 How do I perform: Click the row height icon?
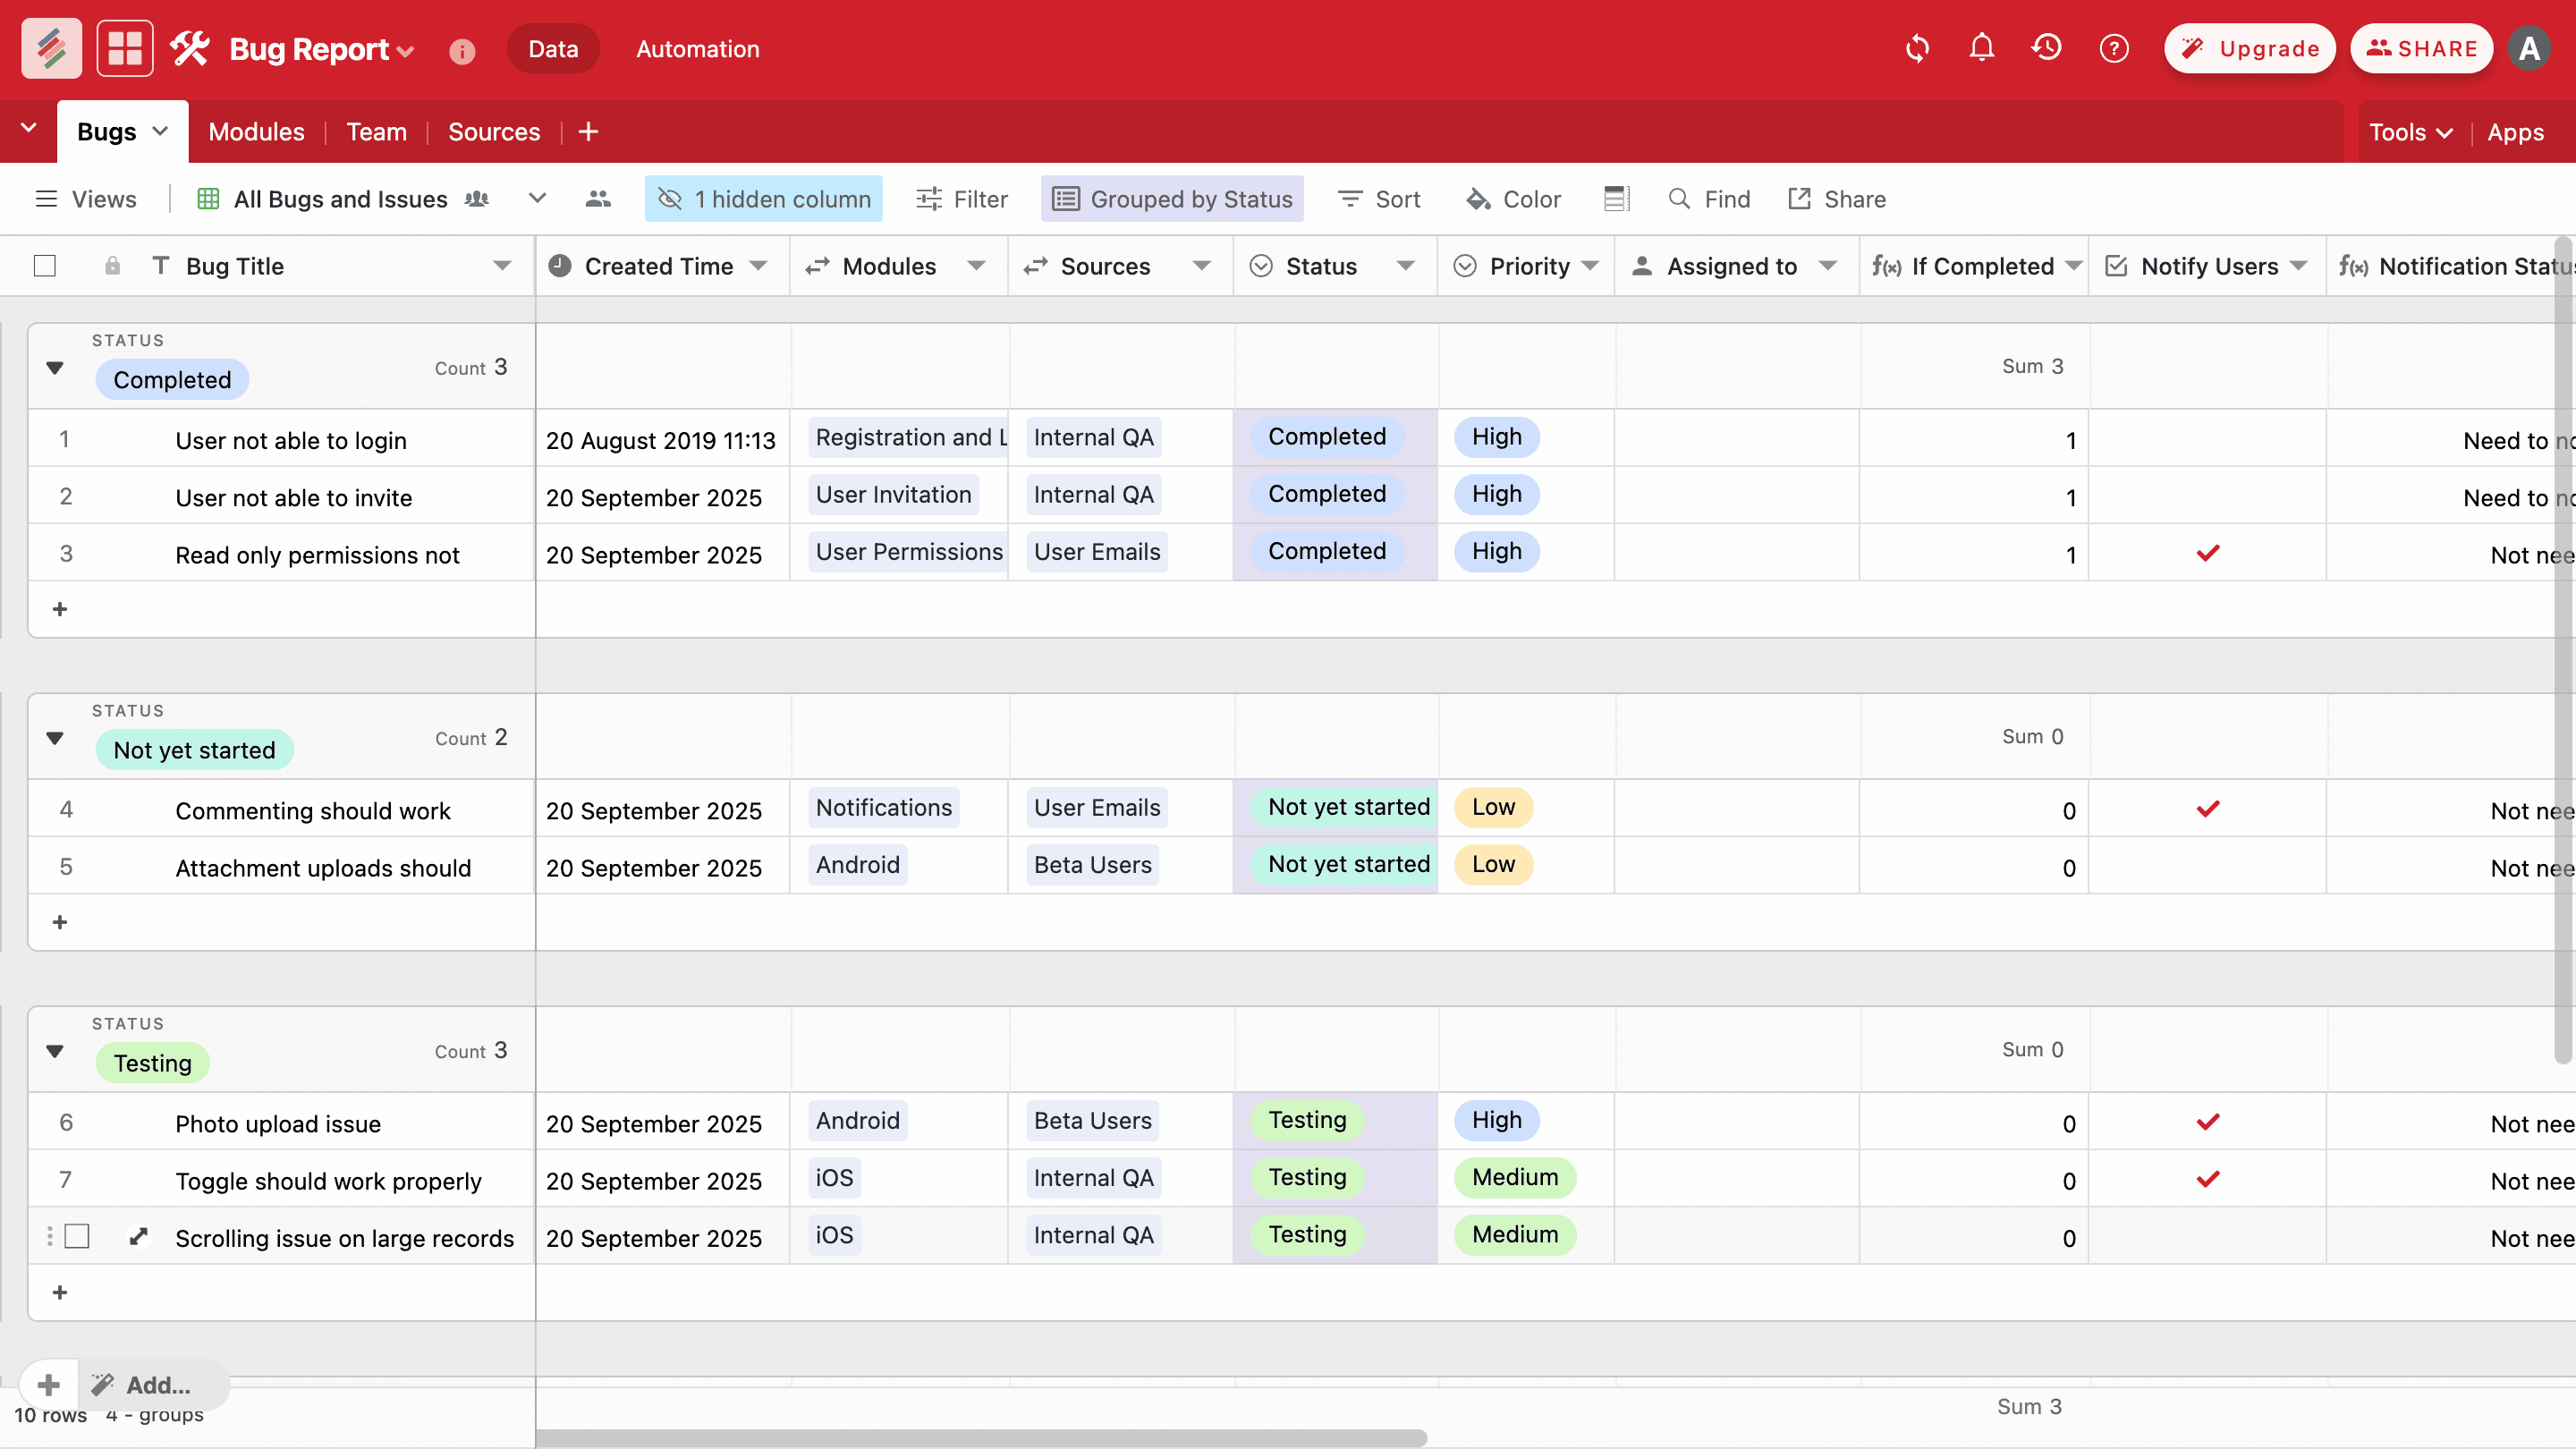coord(1617,198)
